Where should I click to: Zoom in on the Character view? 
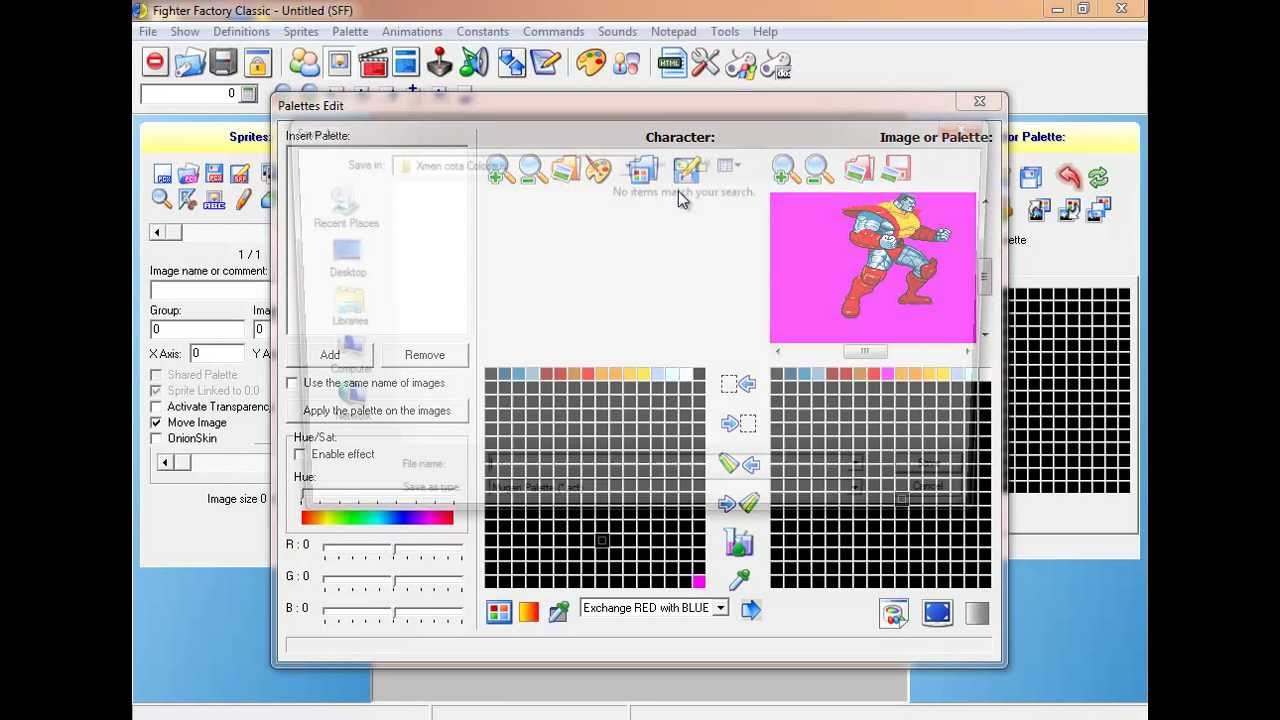pos(501,170)
